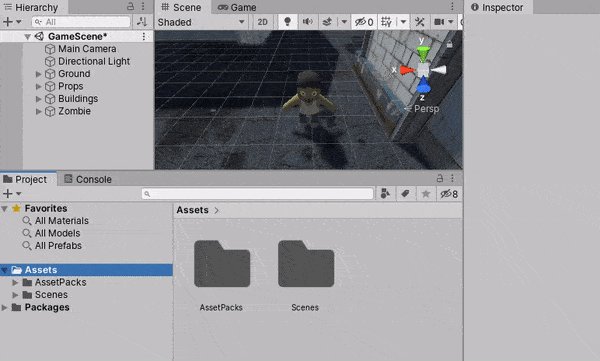Screen dimensions: 600x361
Task: Click the Project search field
Action: click(258, 194)
